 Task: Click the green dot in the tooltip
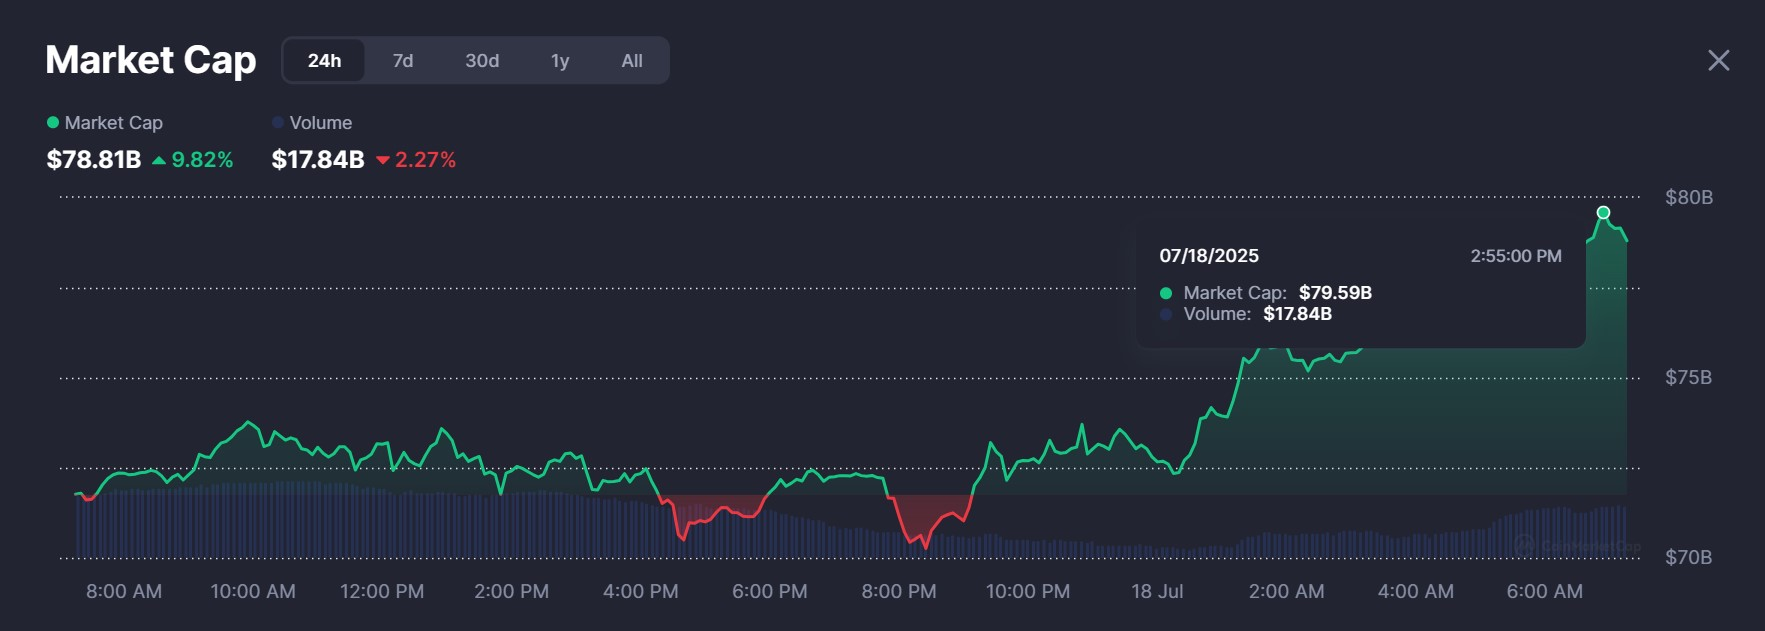1166,293
